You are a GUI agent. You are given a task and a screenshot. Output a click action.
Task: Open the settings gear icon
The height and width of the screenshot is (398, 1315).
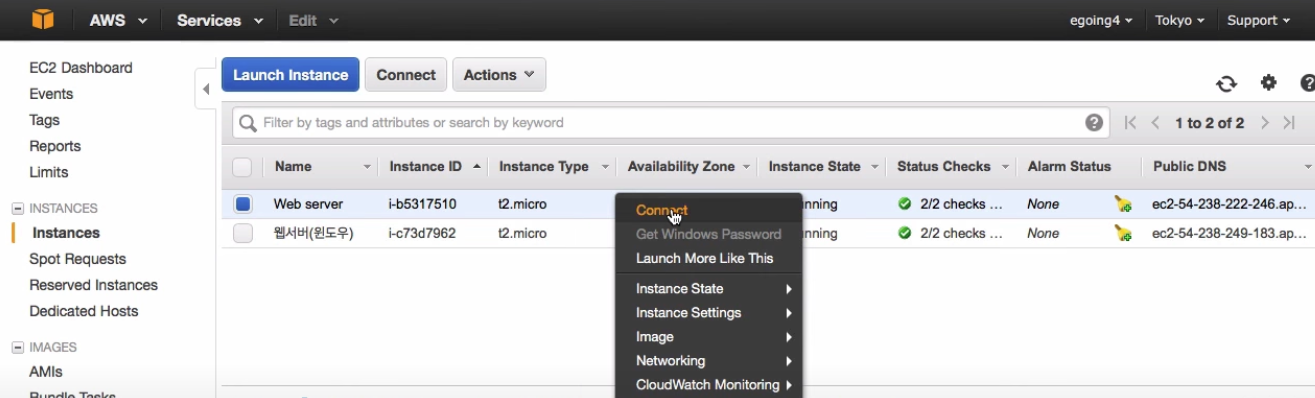click(1268, 83)
